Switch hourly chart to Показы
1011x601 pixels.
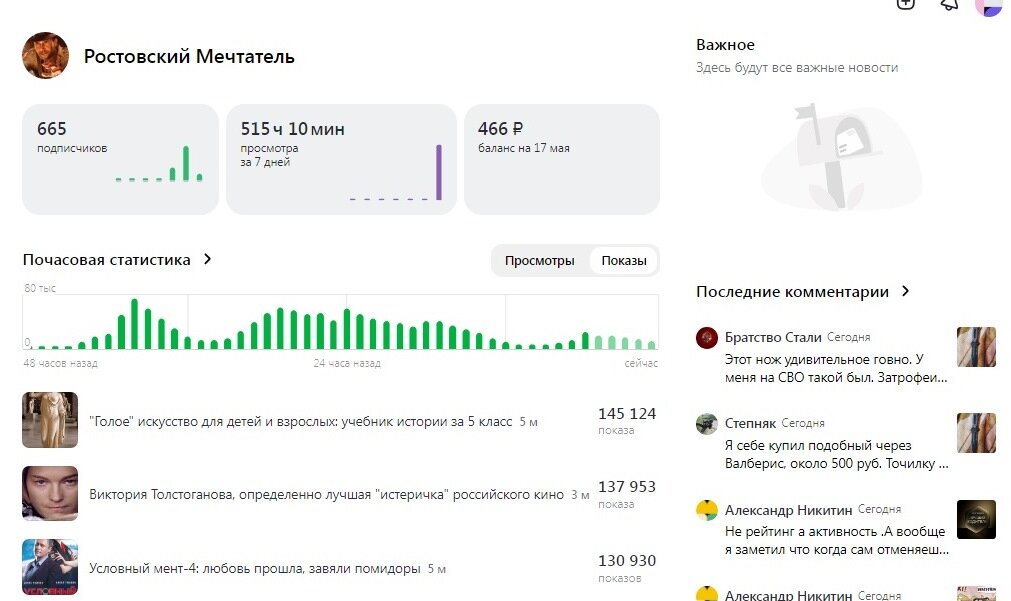[624, 261]
